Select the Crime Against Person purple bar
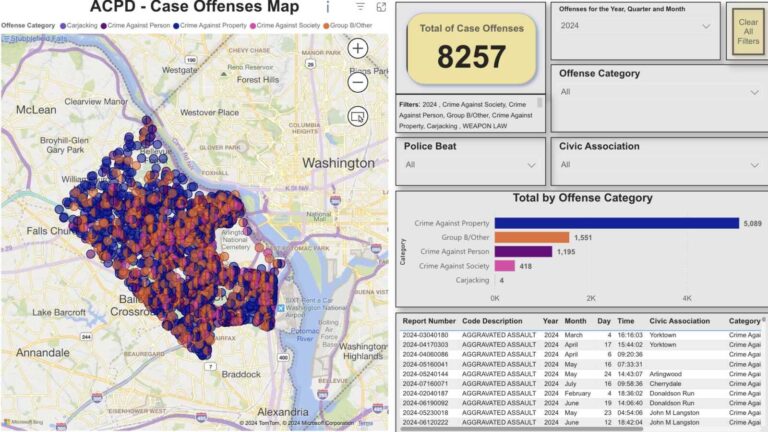This screenshot has height=432, width=768. 523,252
